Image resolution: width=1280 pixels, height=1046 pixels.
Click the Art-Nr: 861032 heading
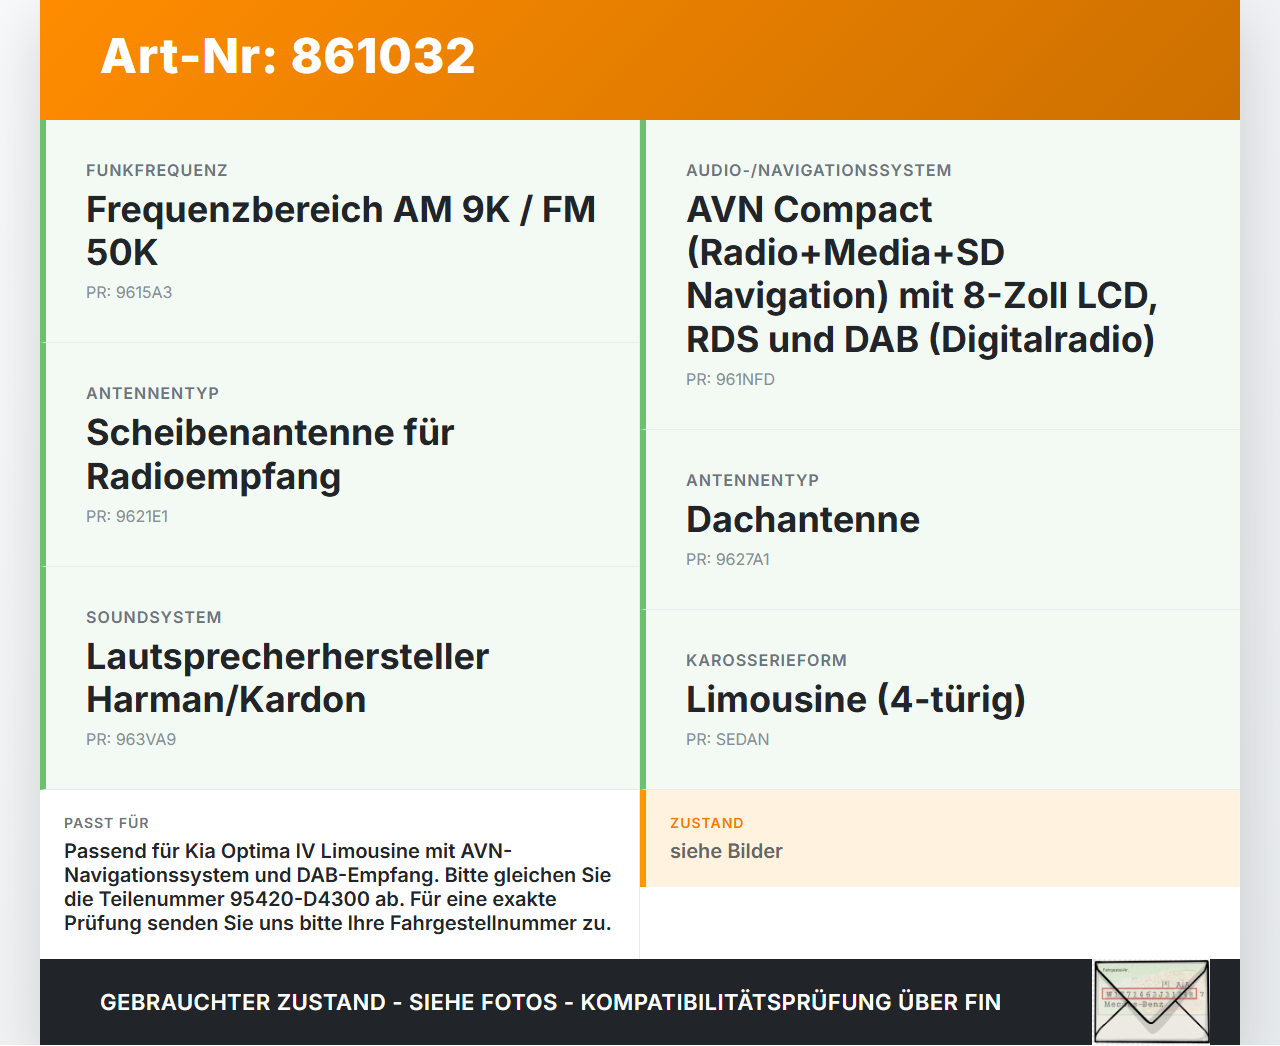(288, 56)
